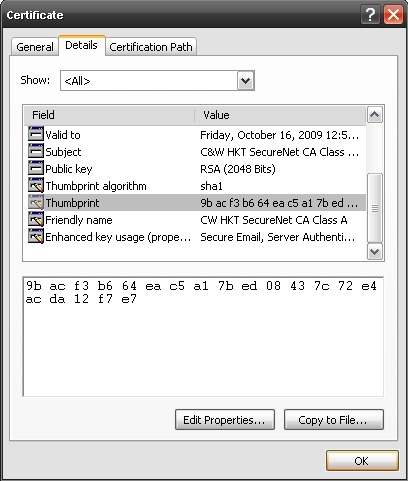408x481 pixels.
Task: Click the Public key field icon
Action: click(36, 168)
